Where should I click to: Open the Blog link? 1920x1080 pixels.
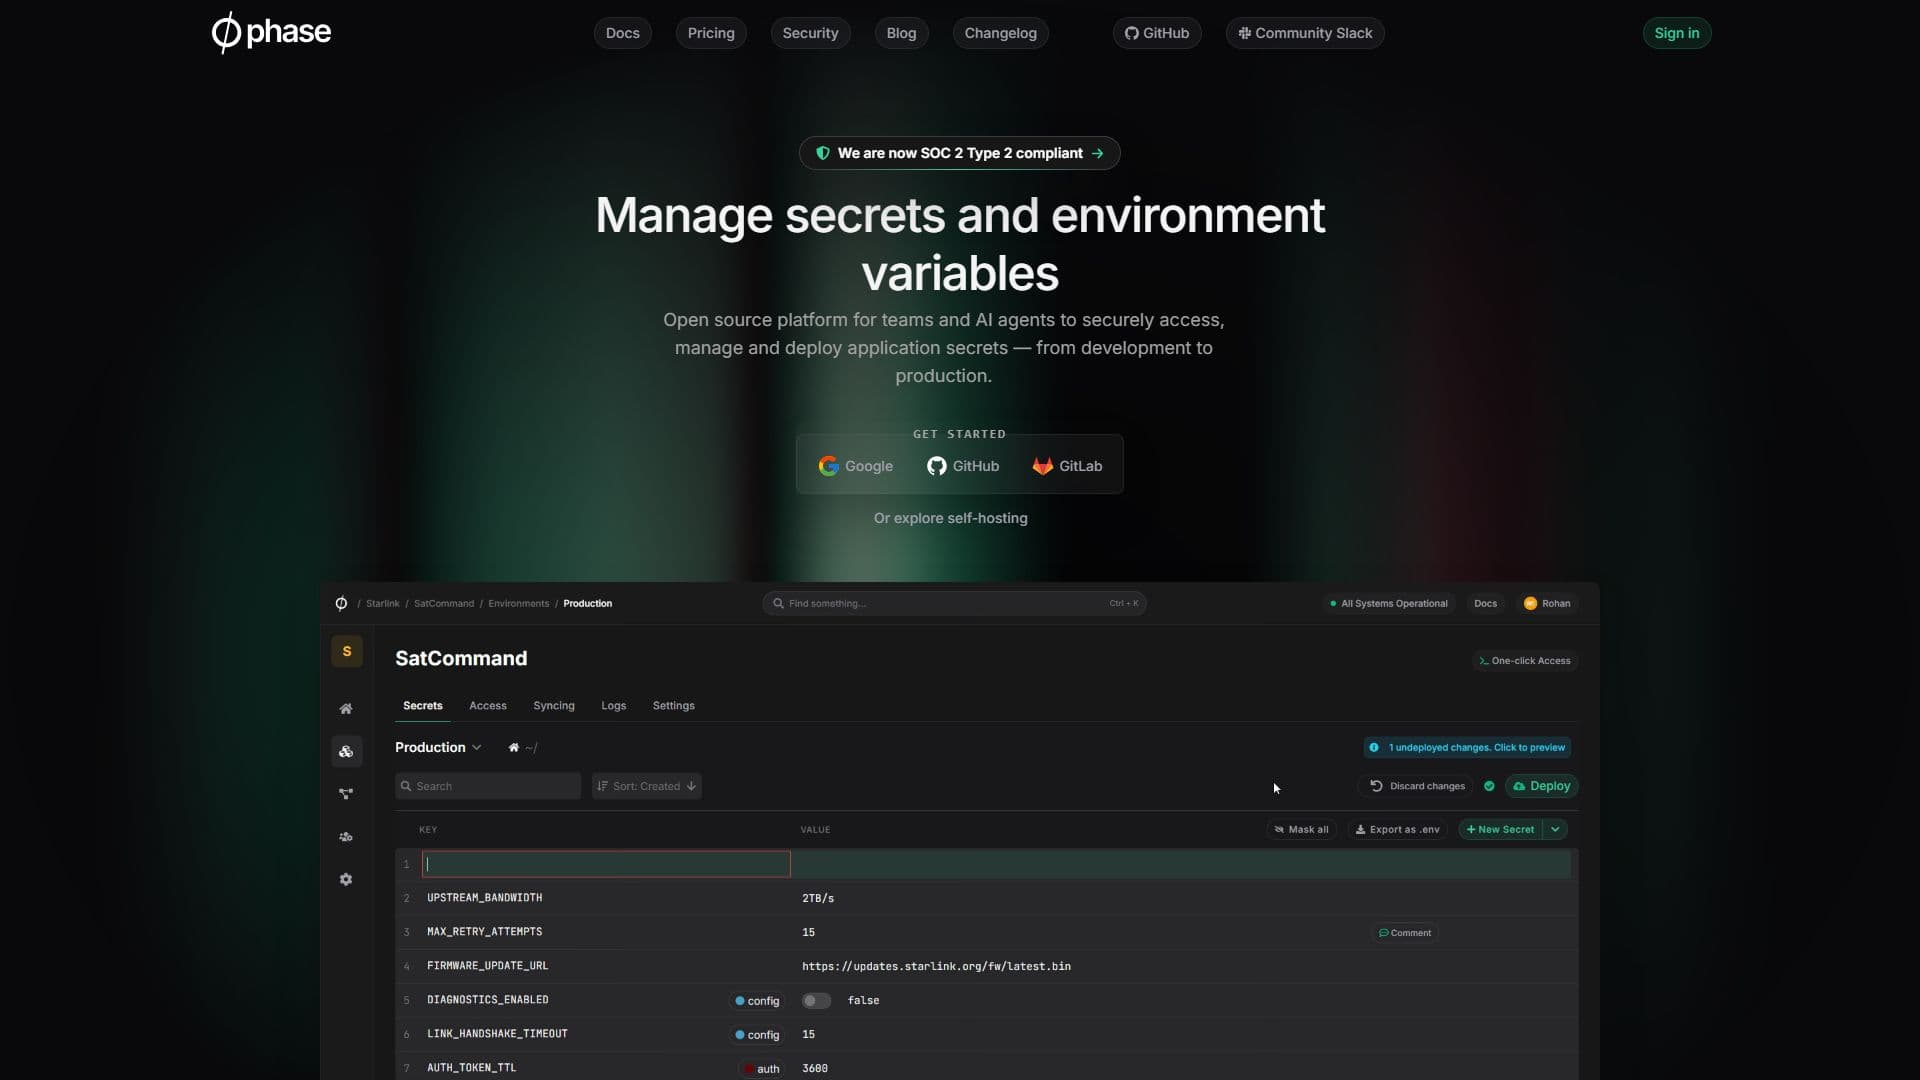(901, 33)
